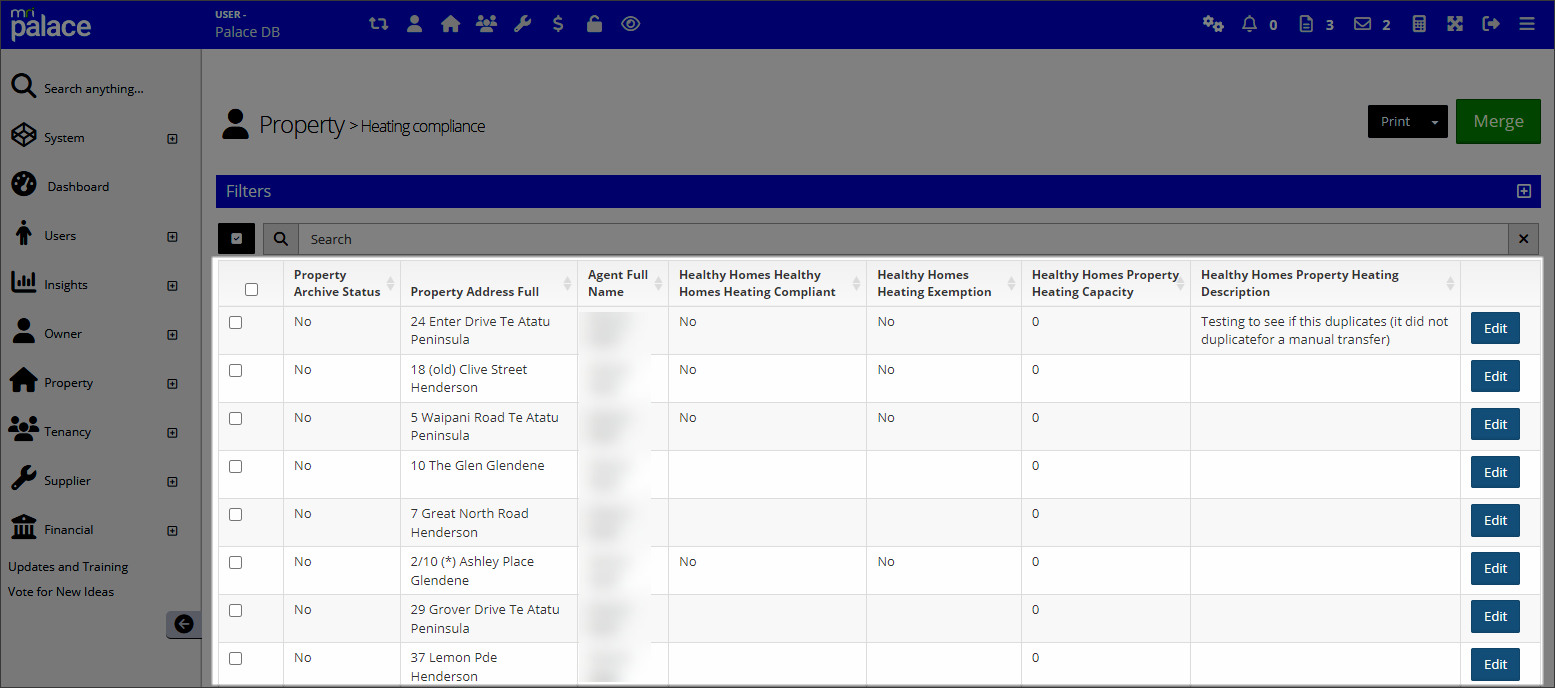Viewport: 1555px width, 688px height.
Task: Open Dashboard in the sidebar
Action: coord(78,187)
